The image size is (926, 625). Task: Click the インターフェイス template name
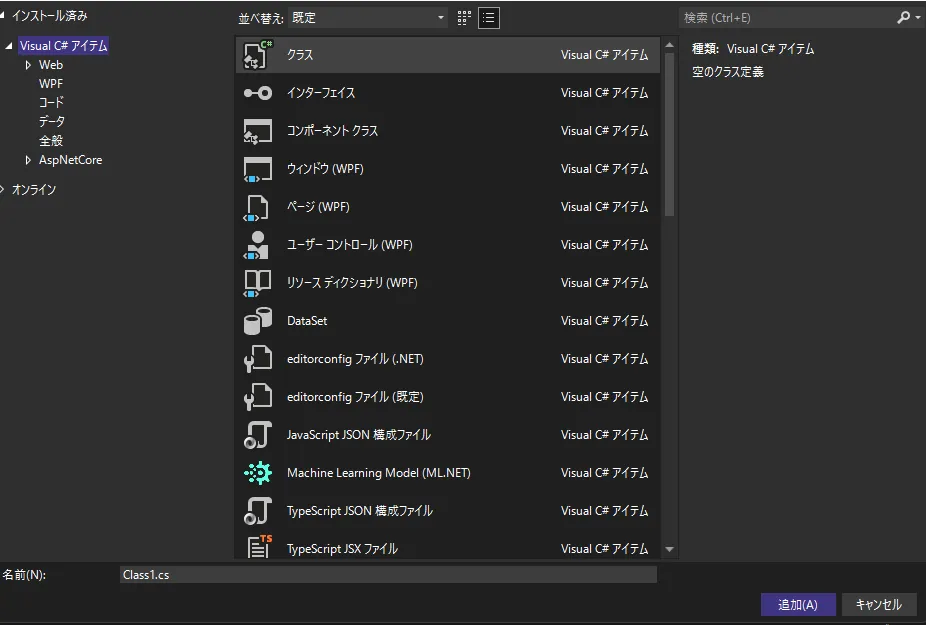(321, 93)
